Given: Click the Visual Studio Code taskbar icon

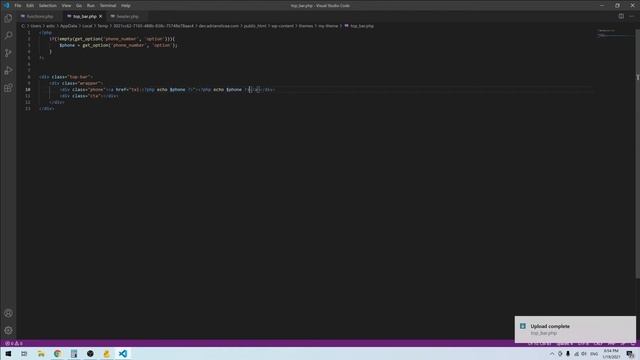Looking at the screenshot, I should 122,353.
